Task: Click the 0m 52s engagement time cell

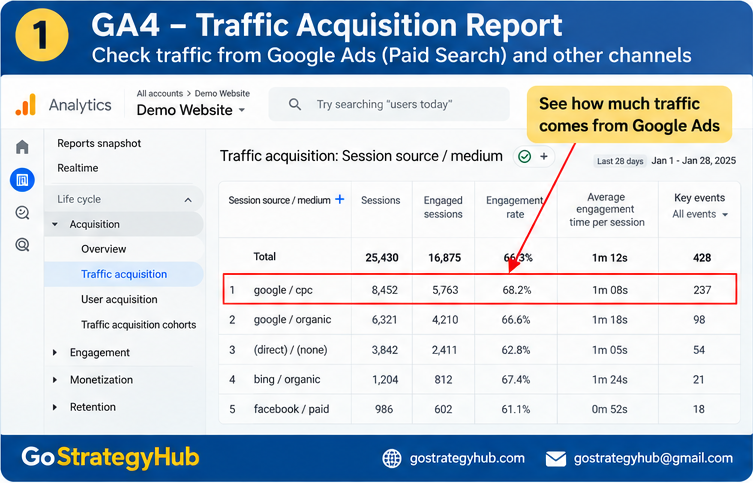Action: 610,410
